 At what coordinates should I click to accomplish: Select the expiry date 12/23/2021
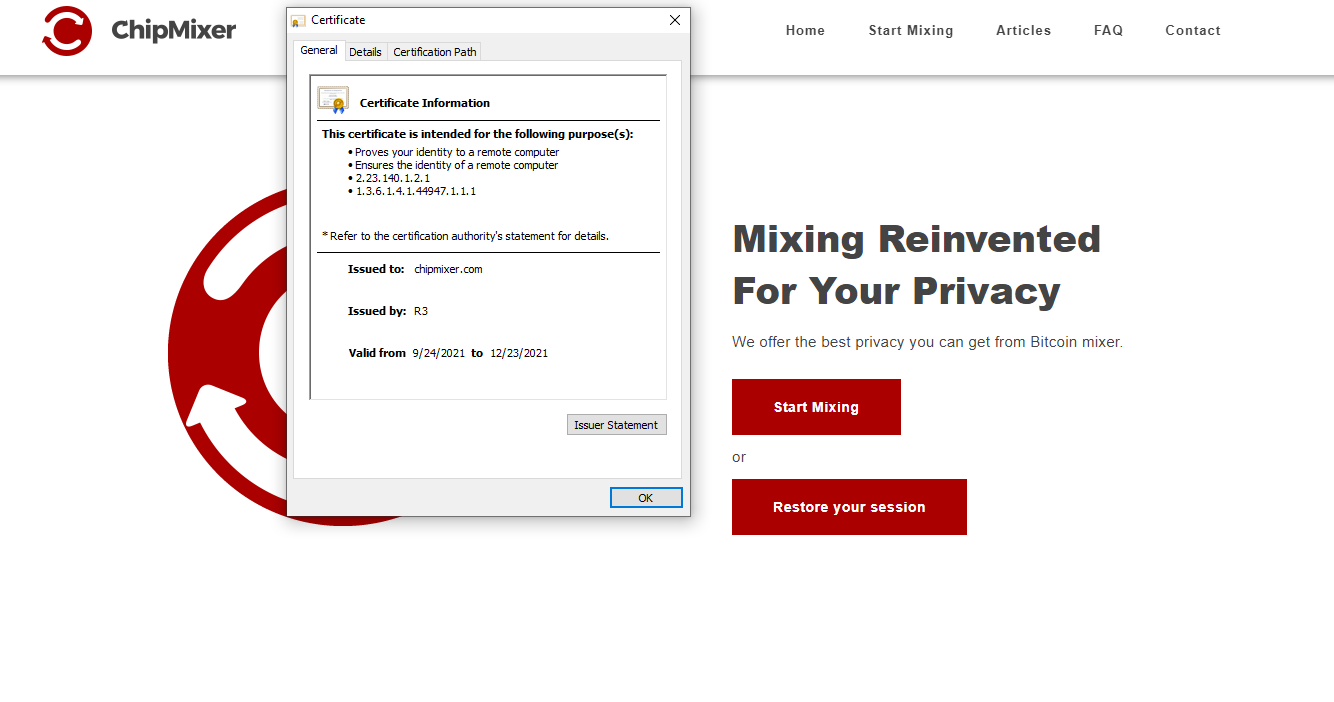pyautogui.click(x=519, y=353)
